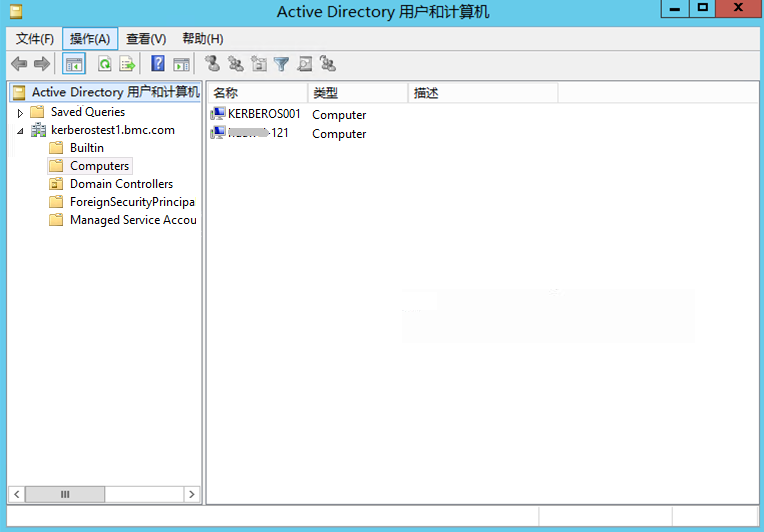This screenshot has height=532, width=764.
Task: Sort by the 描述 column header
Action: [x=483, y=93]
